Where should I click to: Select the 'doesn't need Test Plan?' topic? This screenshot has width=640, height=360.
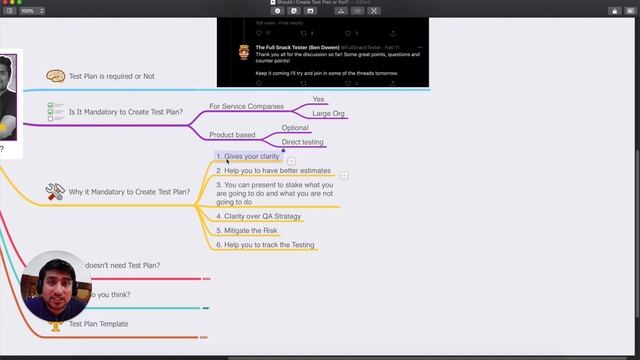tap(122, 265)
